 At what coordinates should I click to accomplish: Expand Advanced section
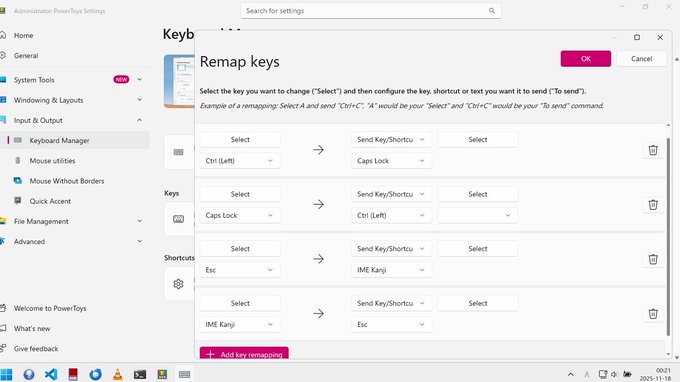pos(139,242)
